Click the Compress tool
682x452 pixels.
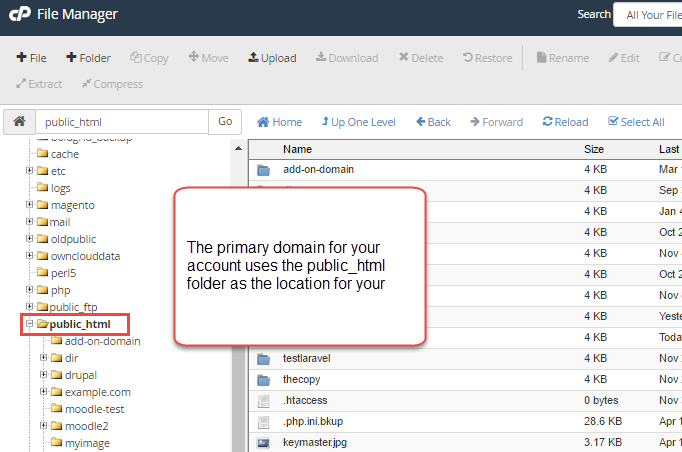112,84
